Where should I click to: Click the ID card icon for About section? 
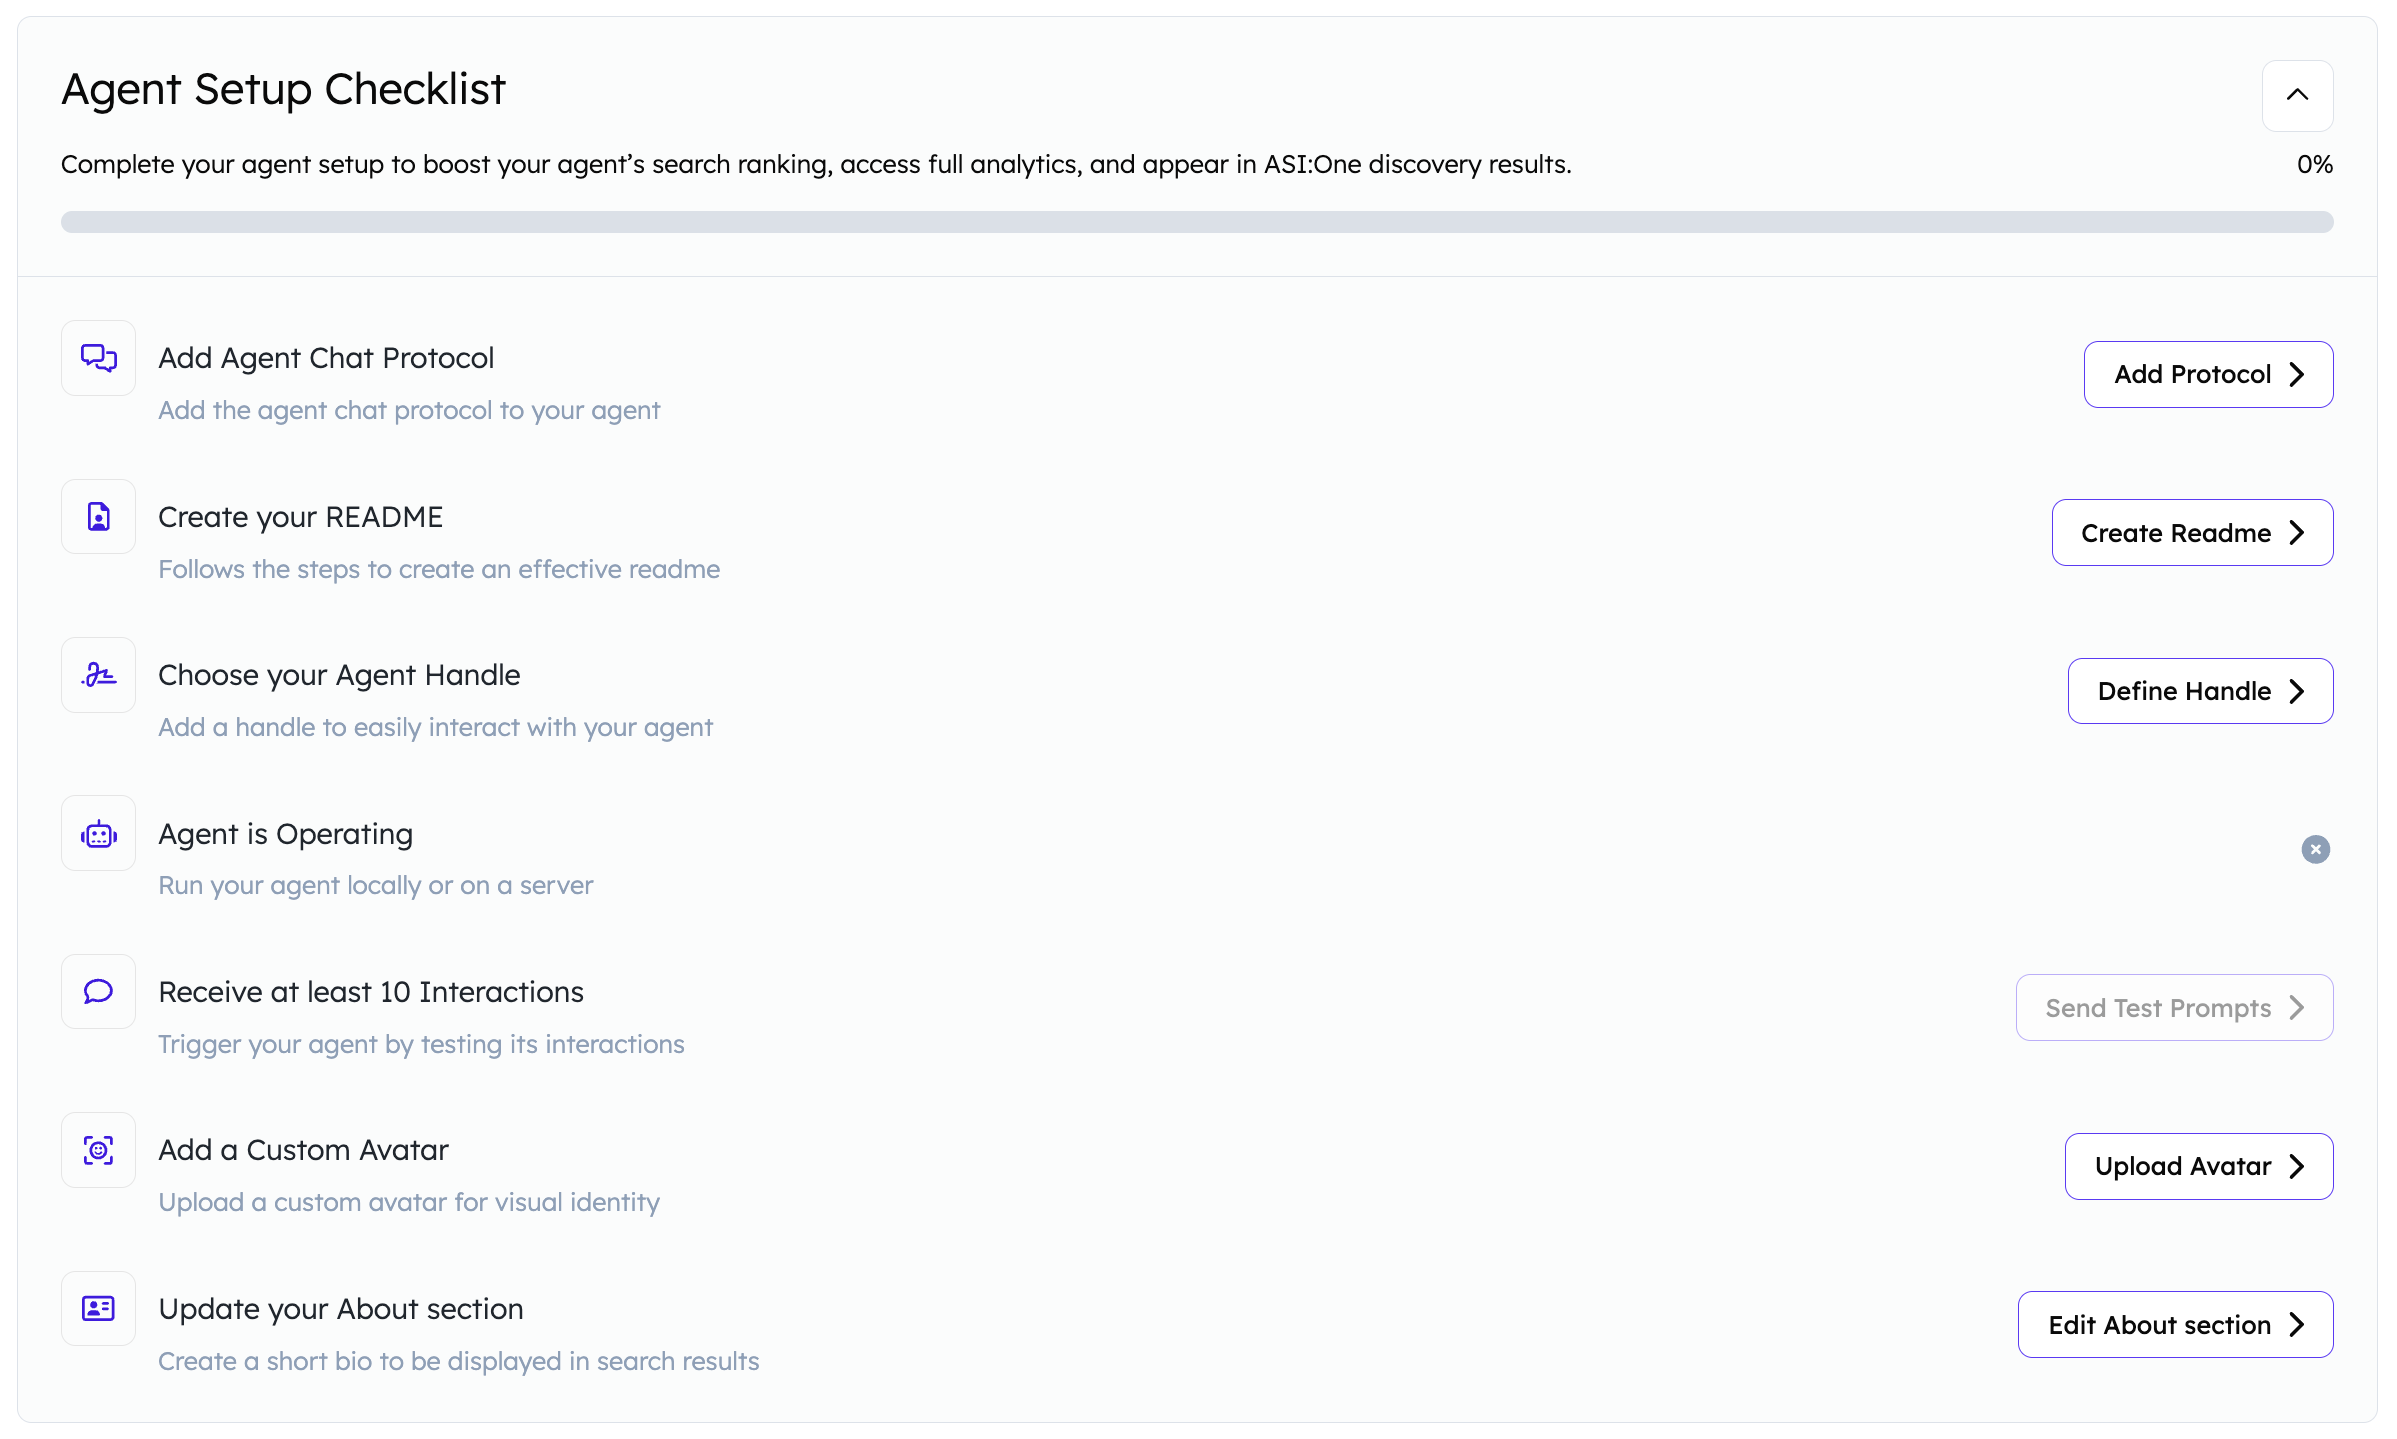click(98, 1308)
